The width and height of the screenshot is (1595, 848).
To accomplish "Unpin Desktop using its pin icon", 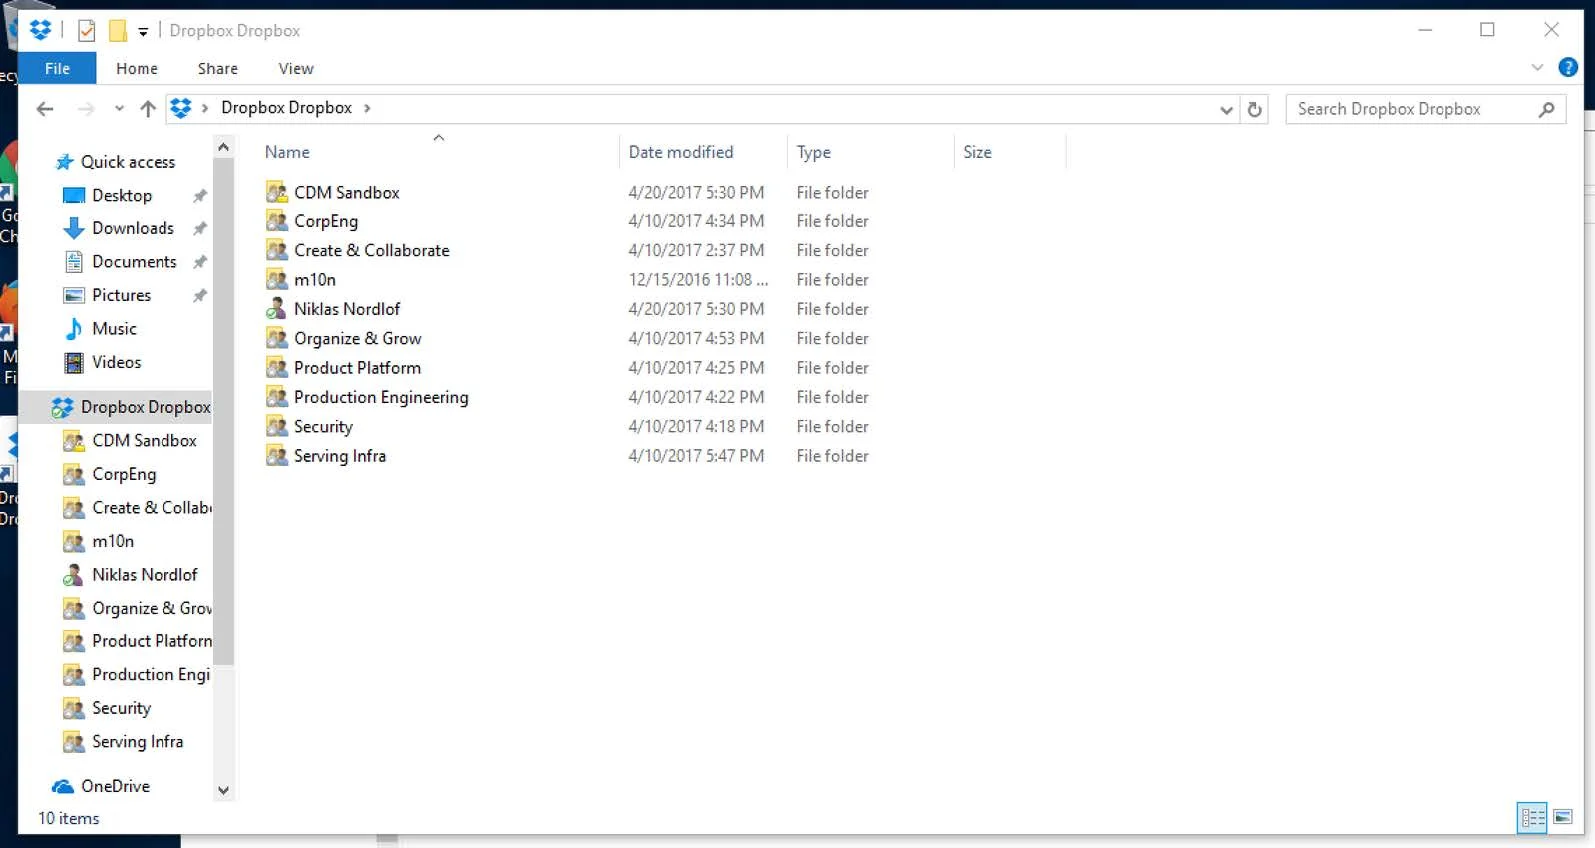I will [200, 195].
